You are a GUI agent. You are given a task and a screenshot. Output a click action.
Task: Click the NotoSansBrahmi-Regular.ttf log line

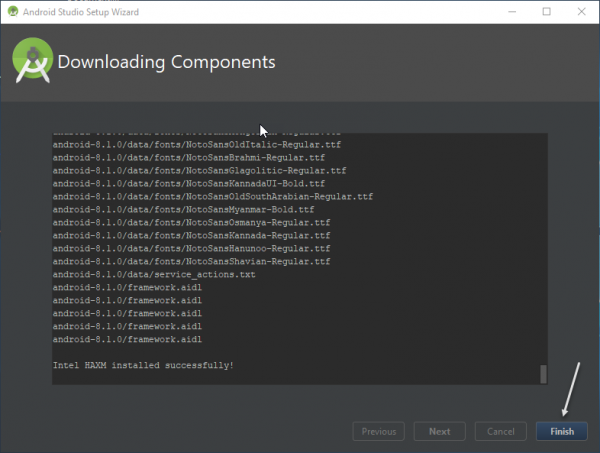(x=189, y=158)
